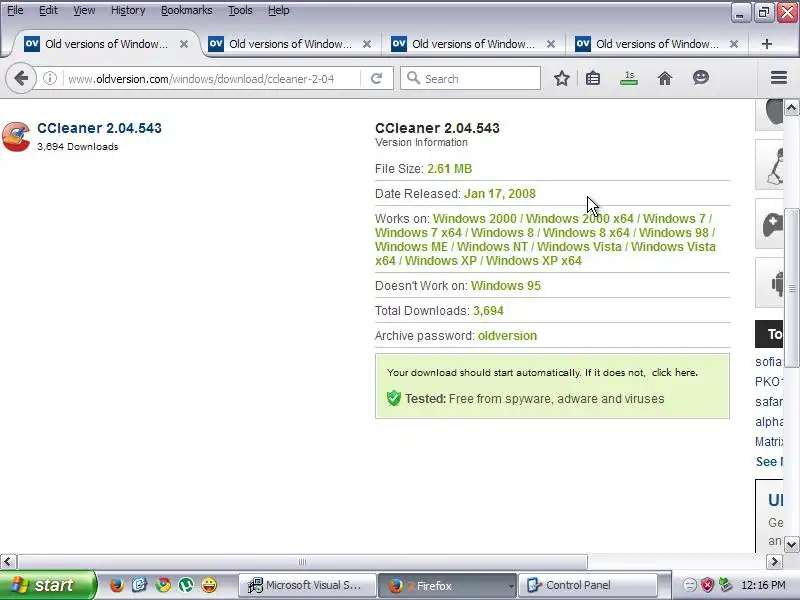The height and width of the screenshot is (600, 800).
Task: Switch to the fourth Old versions tab
Action: pos(657,44)
